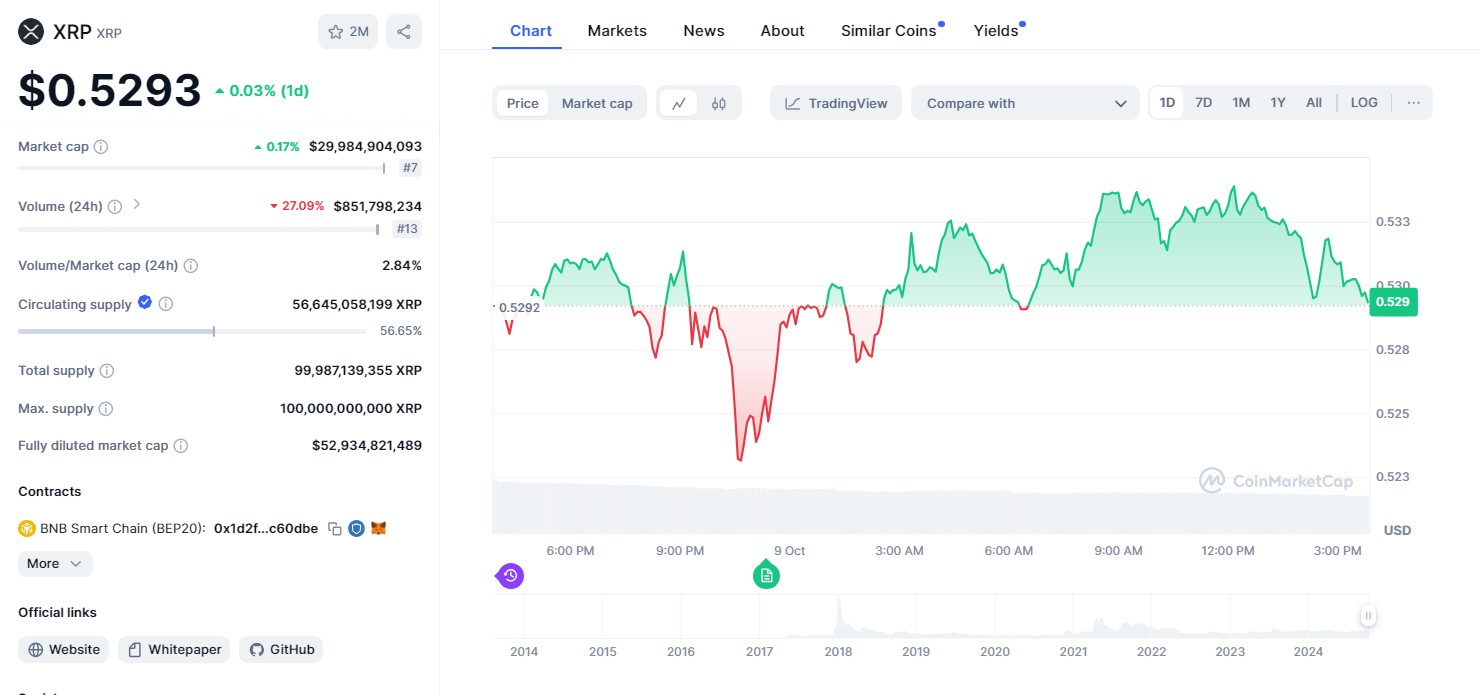Copy the BNB Smart Chain contract address
This screenshot has width=1480, height=695.
pos(335,528)
